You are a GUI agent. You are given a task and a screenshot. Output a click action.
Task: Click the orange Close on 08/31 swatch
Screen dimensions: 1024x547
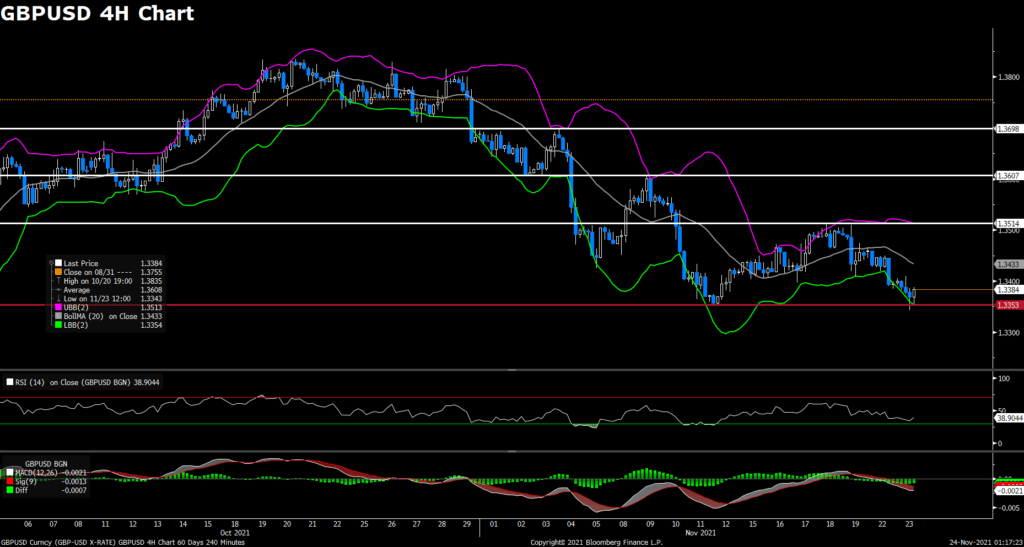(58, 272)
